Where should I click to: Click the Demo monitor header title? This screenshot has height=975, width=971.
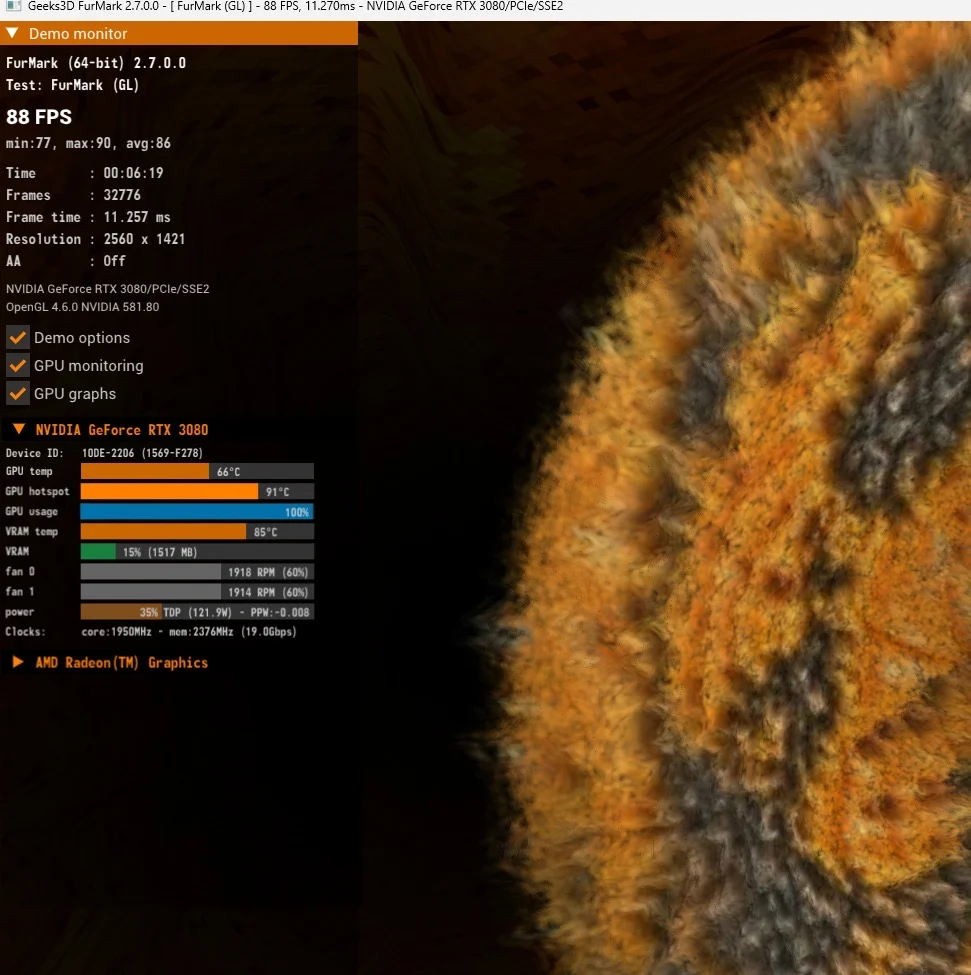click(x=78, y=34)
